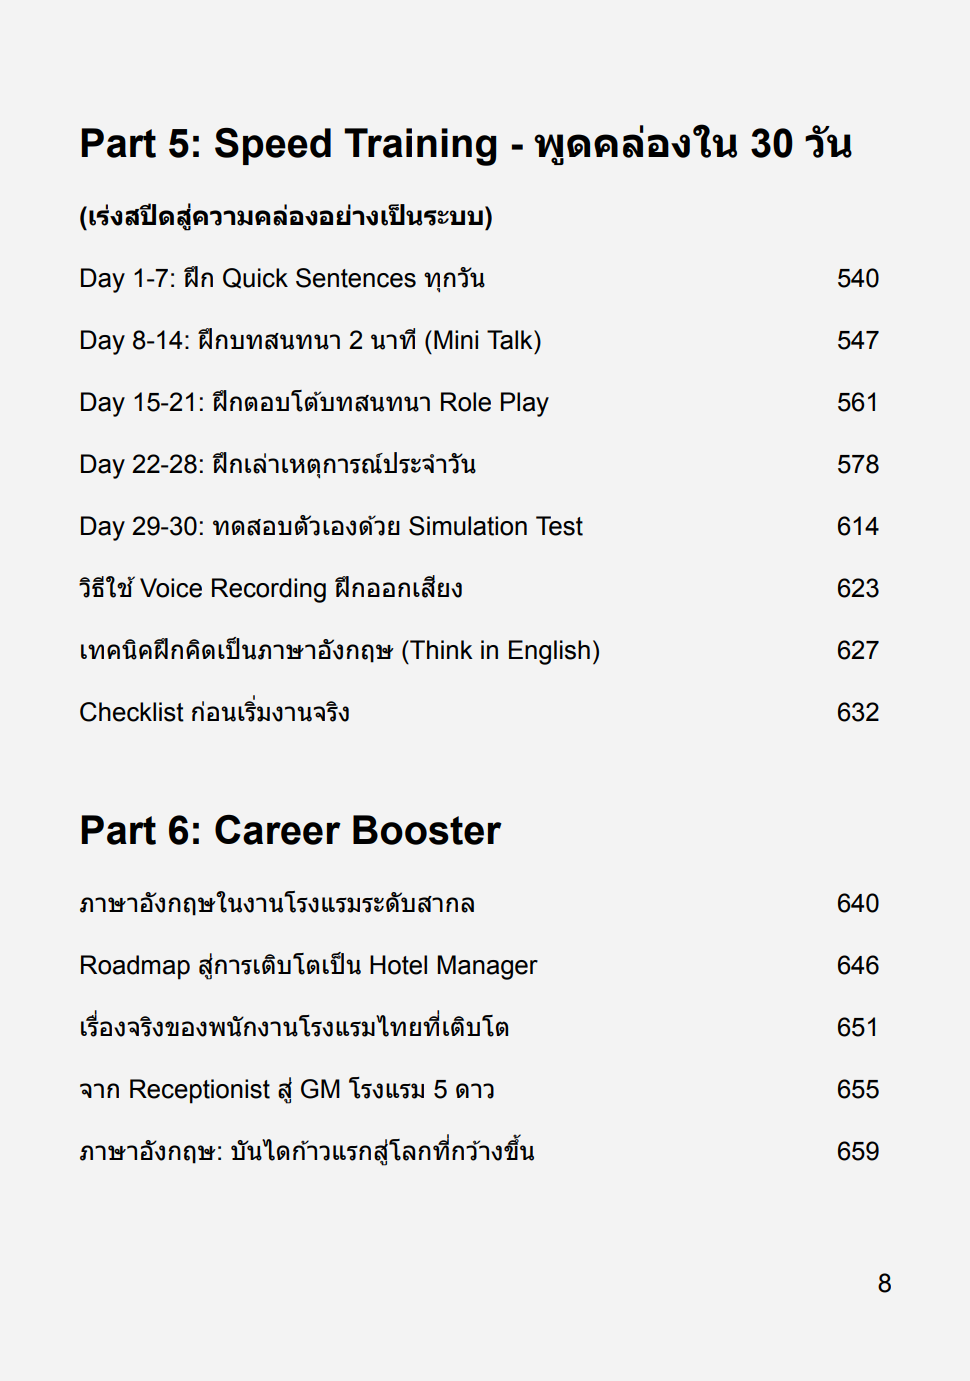This screenshot has height=1381, width=970.
Task: Jump to page number 632
Action: pyautogui.click(x=857, y=713)
